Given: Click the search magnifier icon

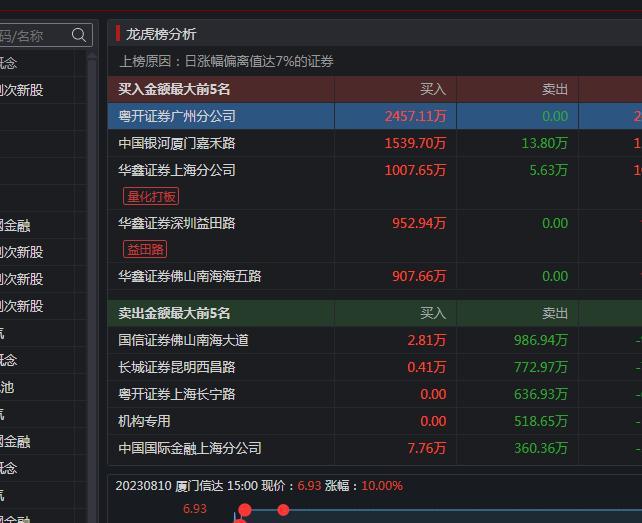Looking at the screenshot, I should click(79, 35).
